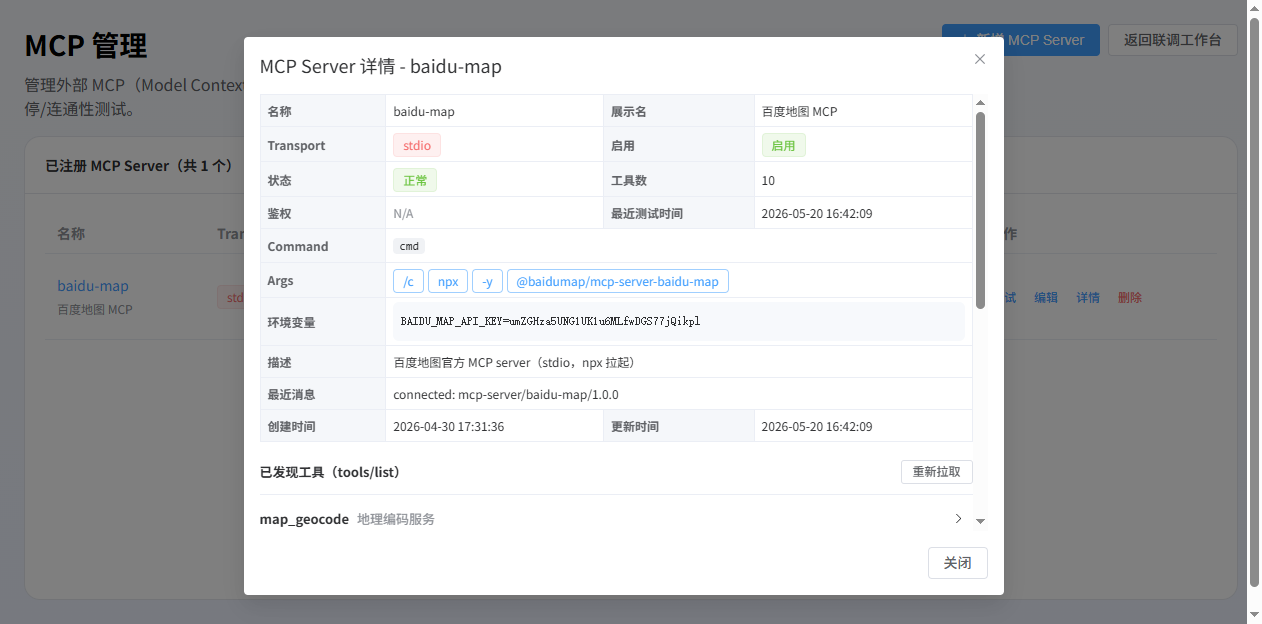
Task: Select the /c argument tag
Action: [409, 281]
